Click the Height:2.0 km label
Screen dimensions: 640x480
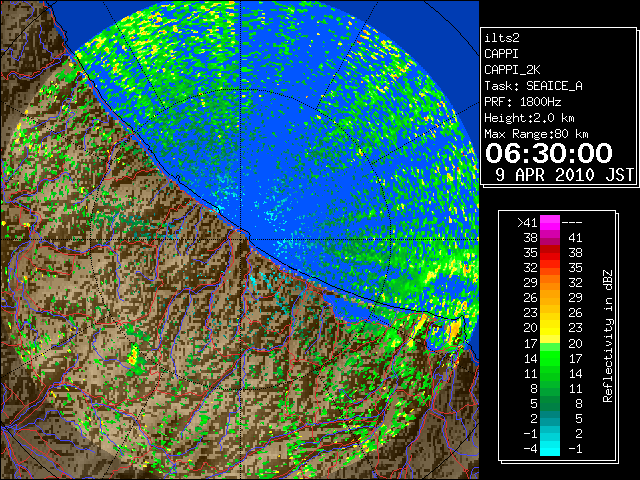(x=529, y=118)
